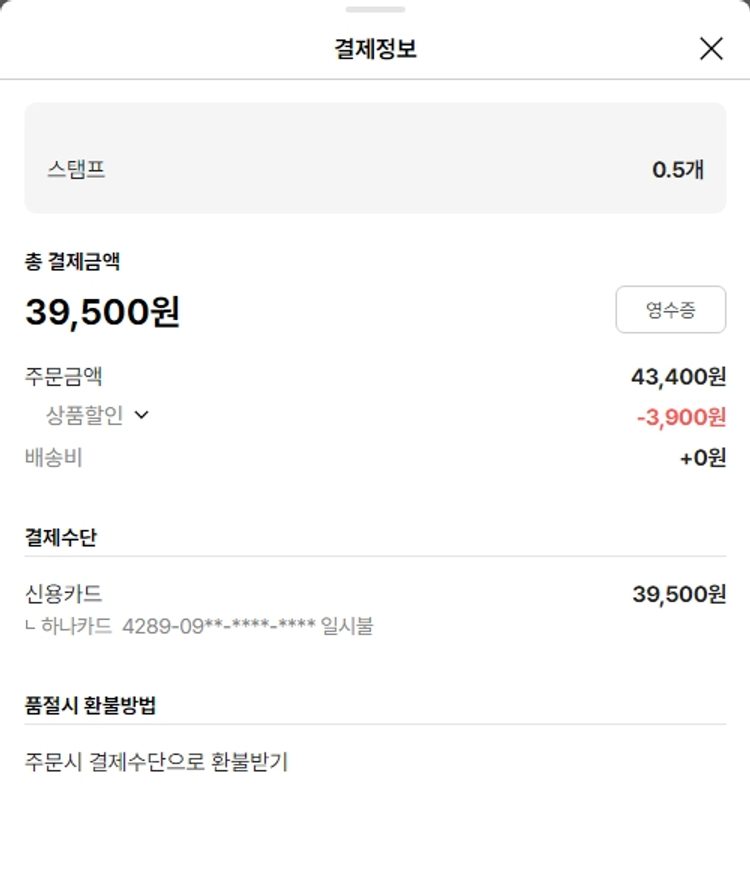
Task: Click the 43,400원 order amount value
Action: coord(678,377)
